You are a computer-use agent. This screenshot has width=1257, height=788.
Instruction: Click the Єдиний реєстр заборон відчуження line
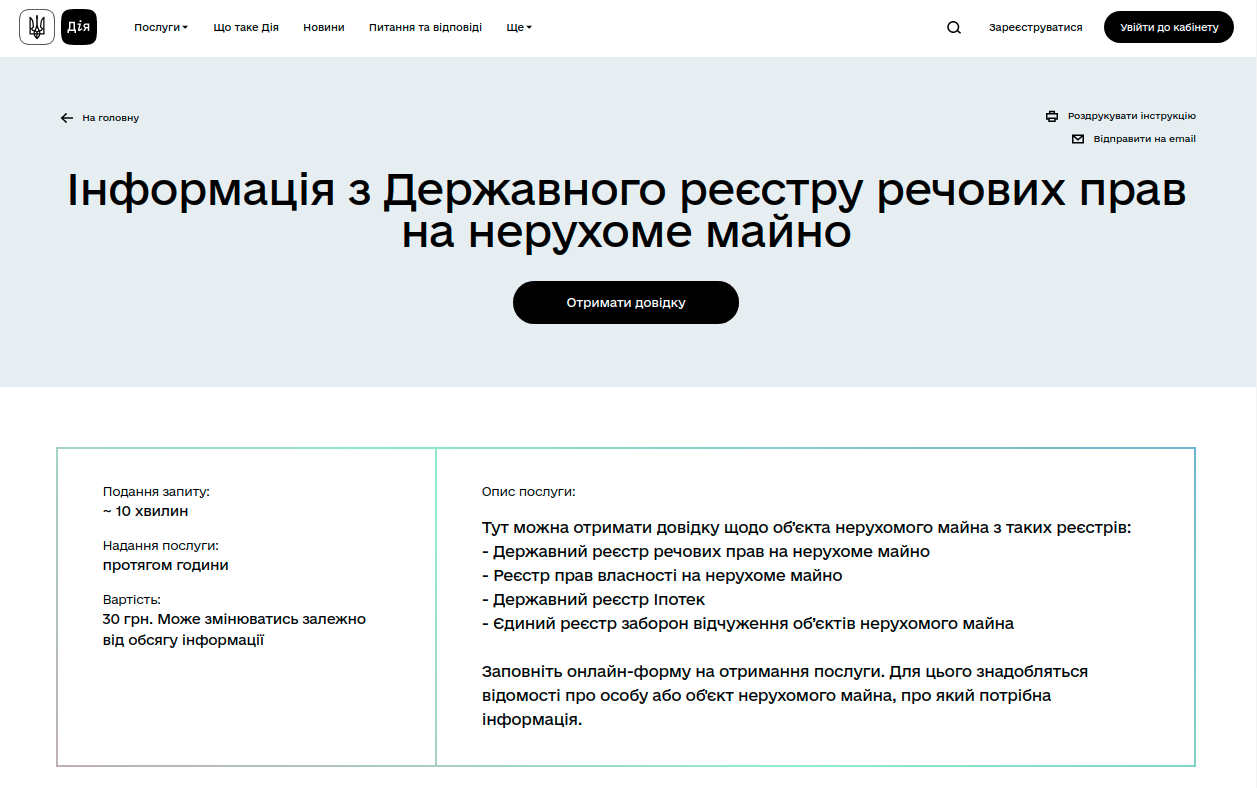tap(748, 624)
